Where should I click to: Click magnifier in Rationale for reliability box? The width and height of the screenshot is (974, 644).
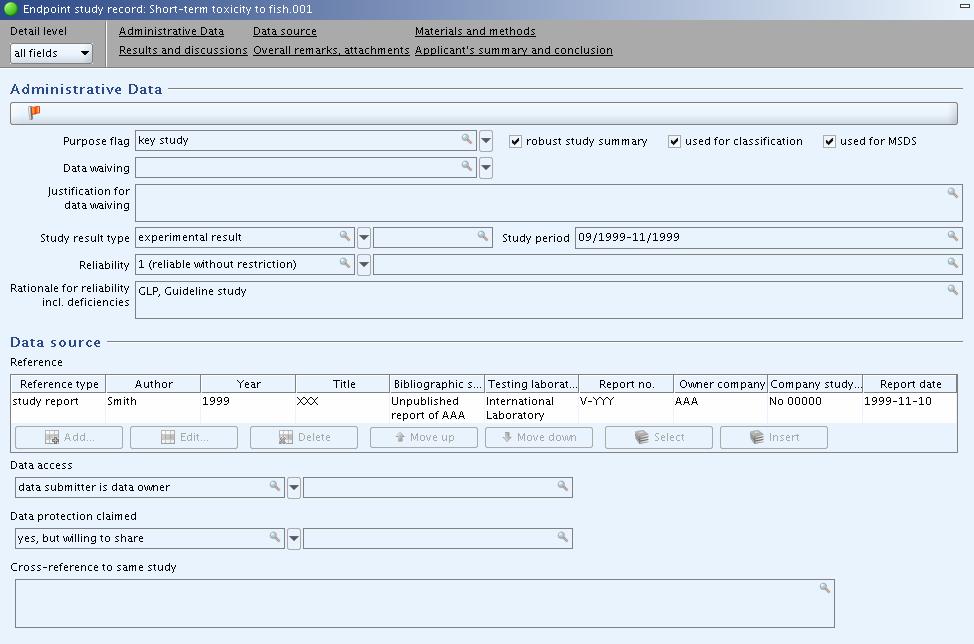click(952, 289)
